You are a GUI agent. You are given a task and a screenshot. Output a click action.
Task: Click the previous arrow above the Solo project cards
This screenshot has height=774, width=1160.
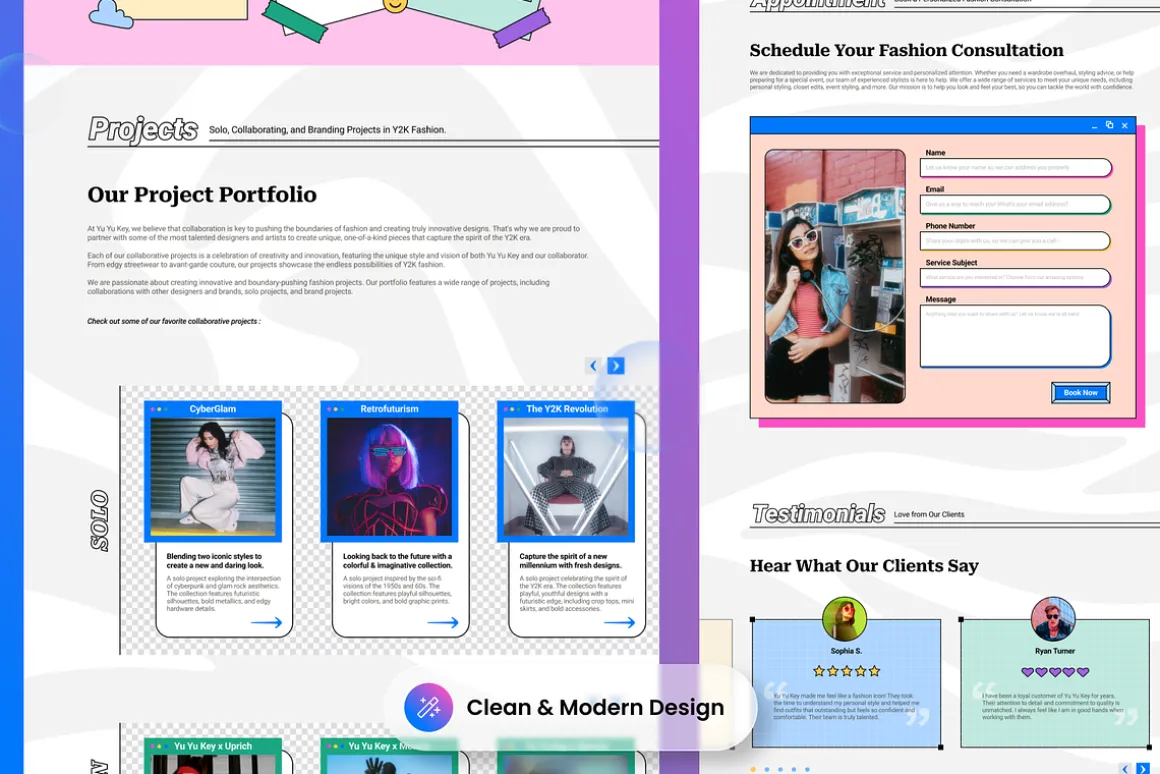593,366
